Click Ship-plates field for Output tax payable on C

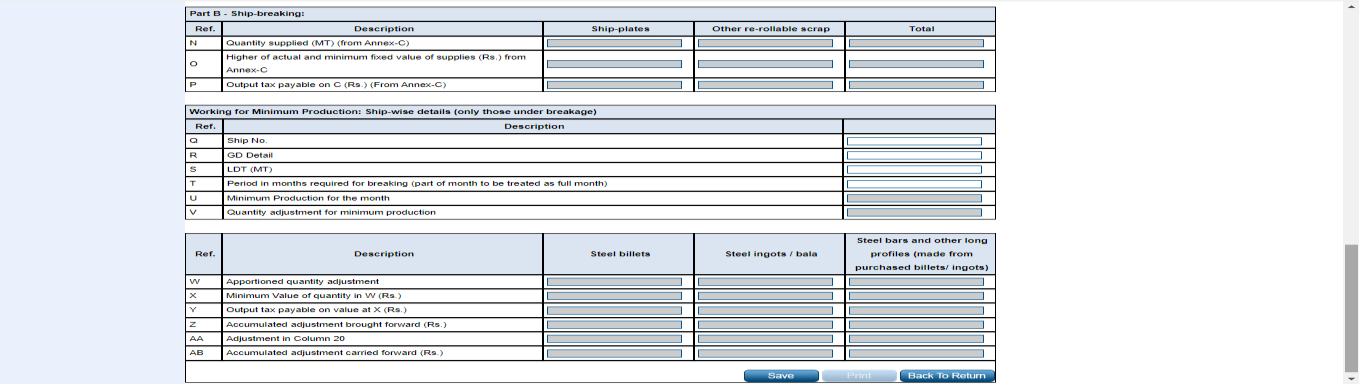[614, 85]
